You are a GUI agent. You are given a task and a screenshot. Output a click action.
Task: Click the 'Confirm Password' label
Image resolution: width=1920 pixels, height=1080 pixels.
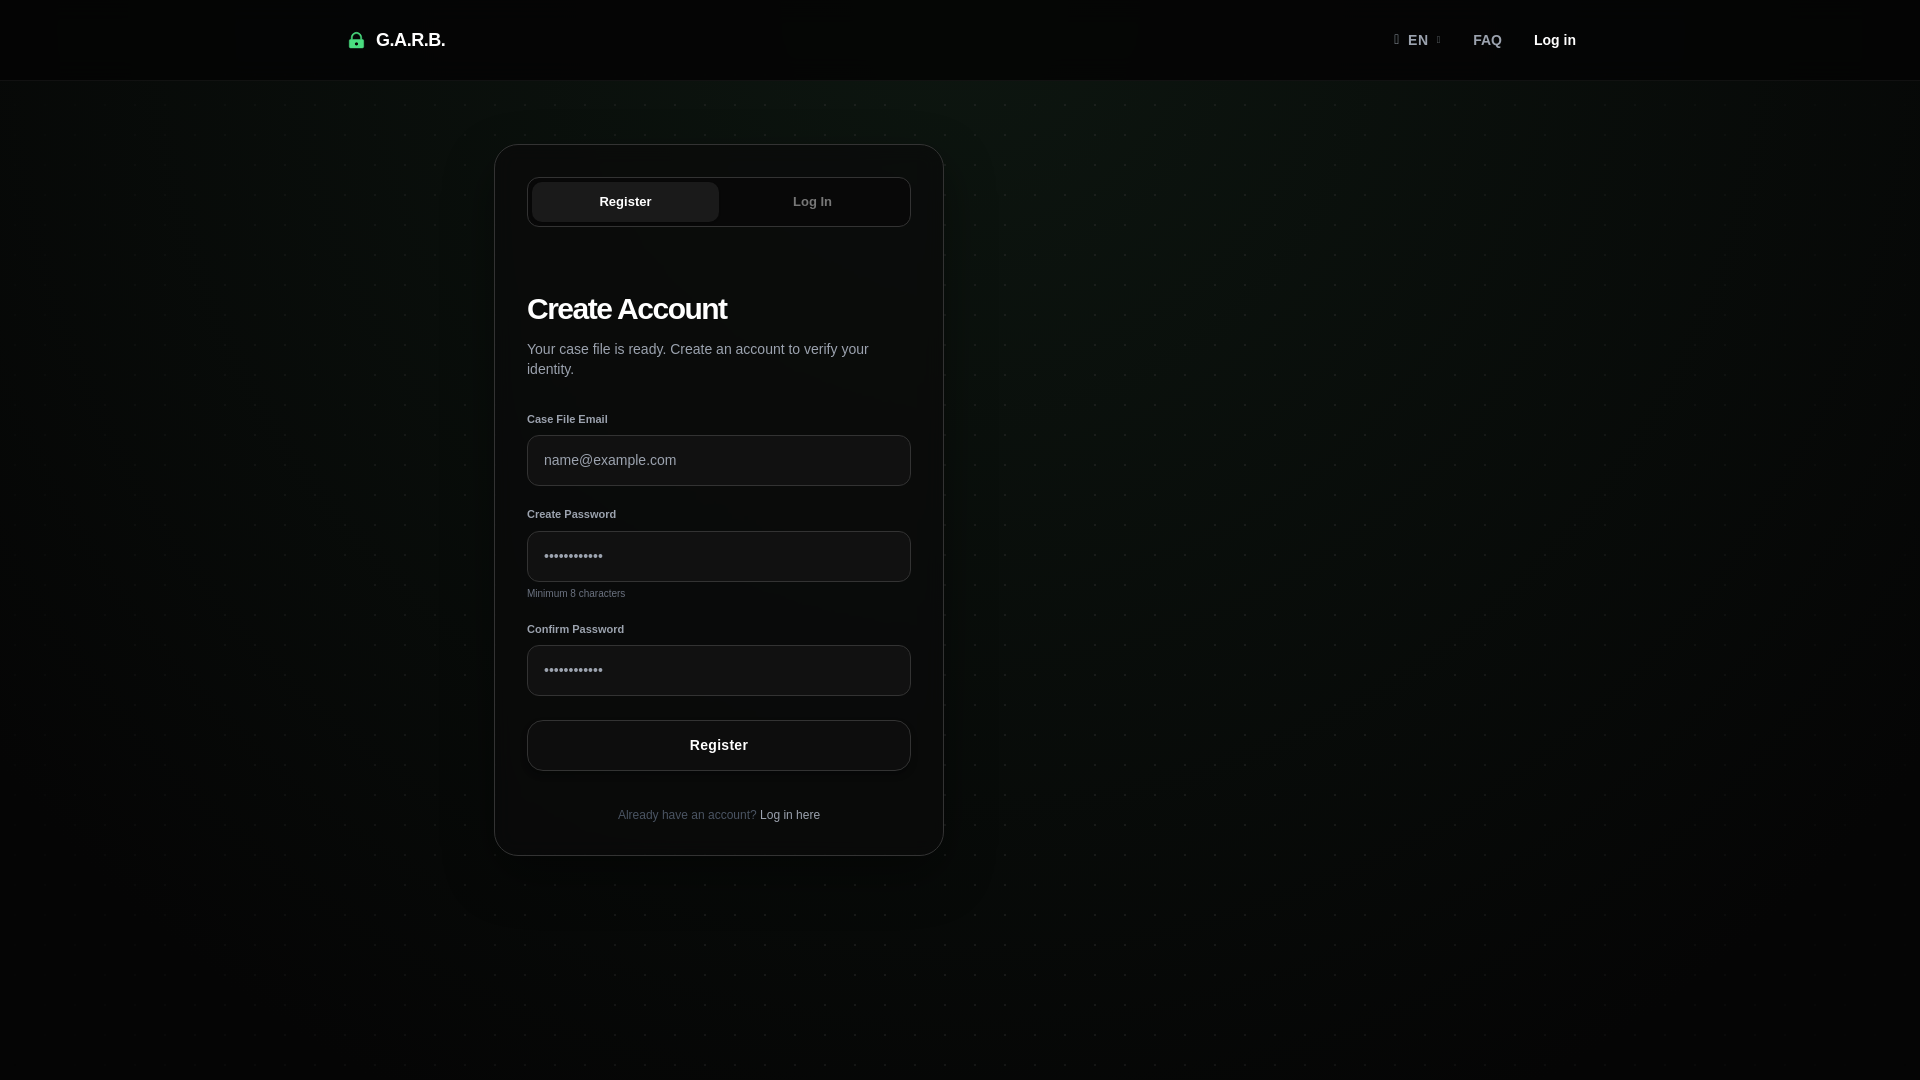point(575,629)
